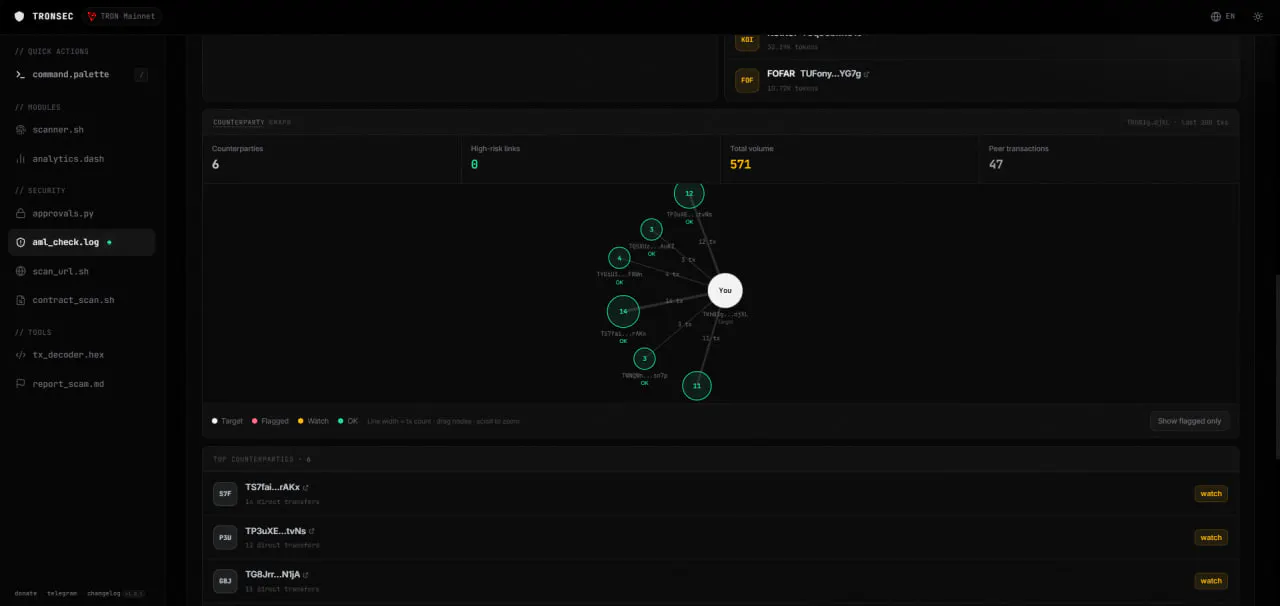
Task: Click the white Target legend dot
Action: 214,421
